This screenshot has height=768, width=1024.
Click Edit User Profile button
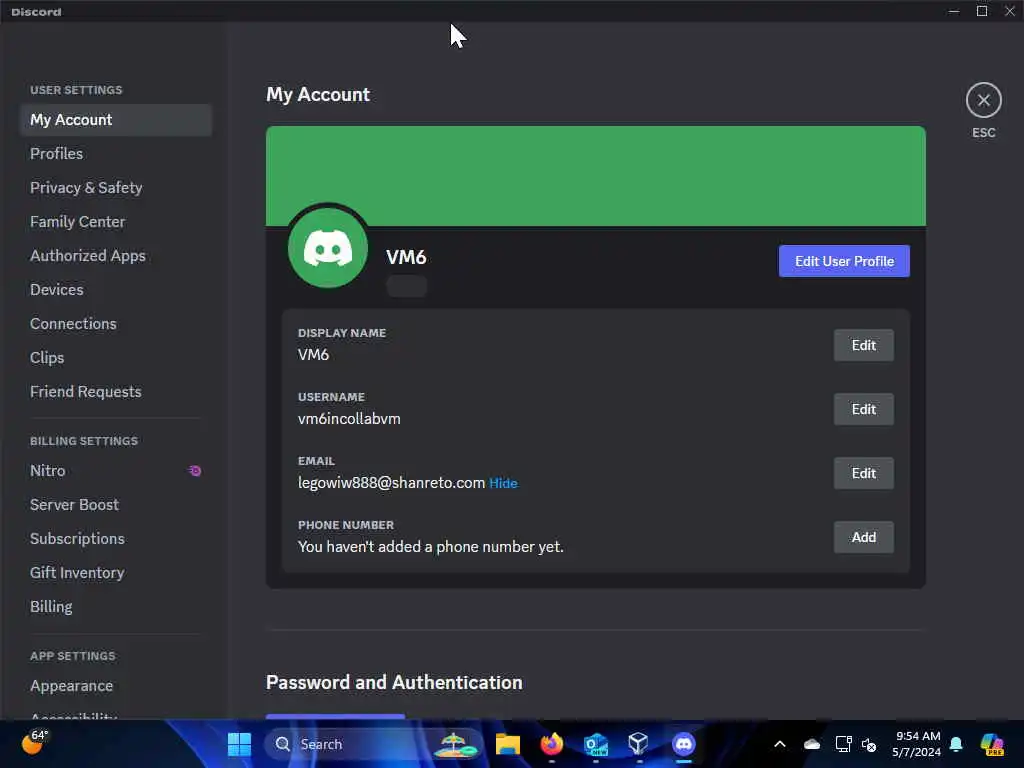tap(844, 261)
